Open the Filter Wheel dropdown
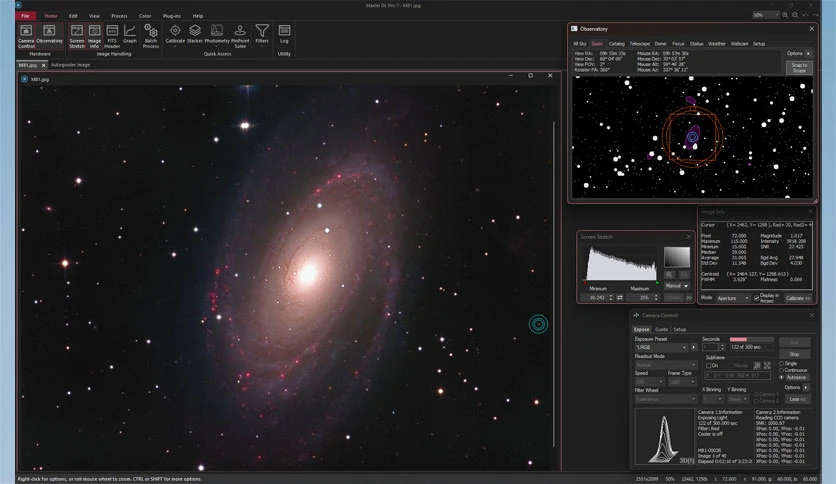836x484 pixels. 665,399
